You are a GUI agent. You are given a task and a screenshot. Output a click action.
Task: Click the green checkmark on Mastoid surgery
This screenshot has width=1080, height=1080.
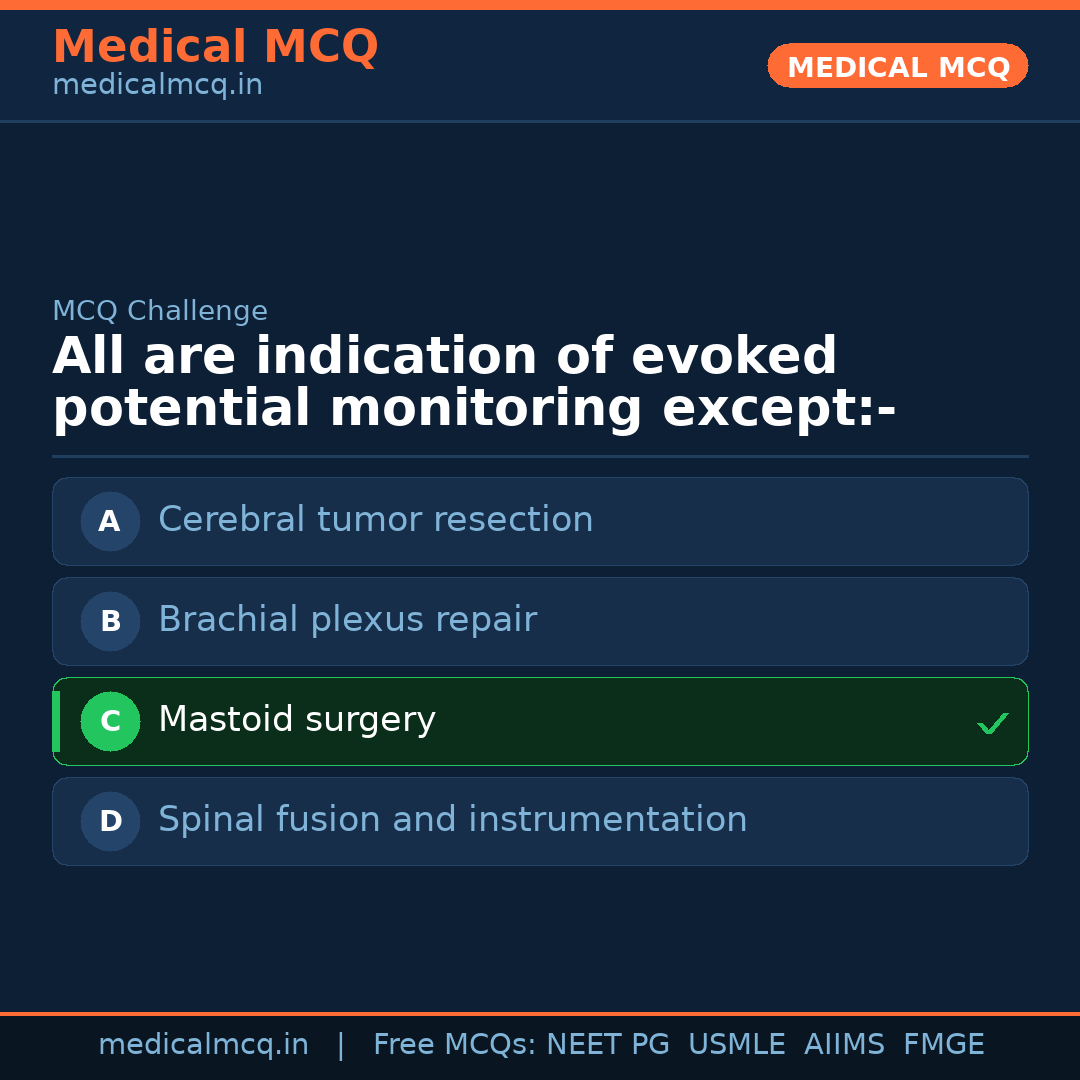coord(992,723)
